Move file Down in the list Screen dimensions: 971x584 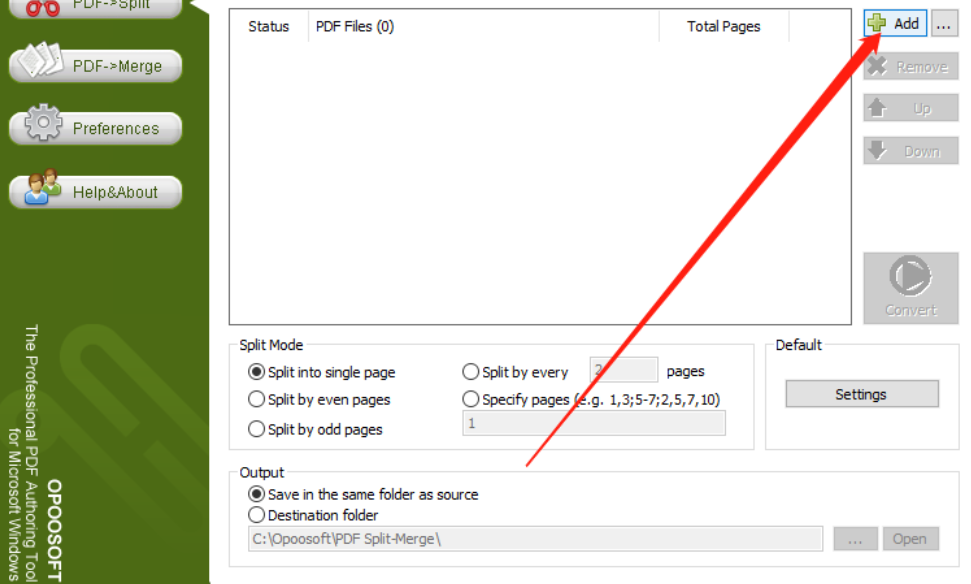click(911, 150)
